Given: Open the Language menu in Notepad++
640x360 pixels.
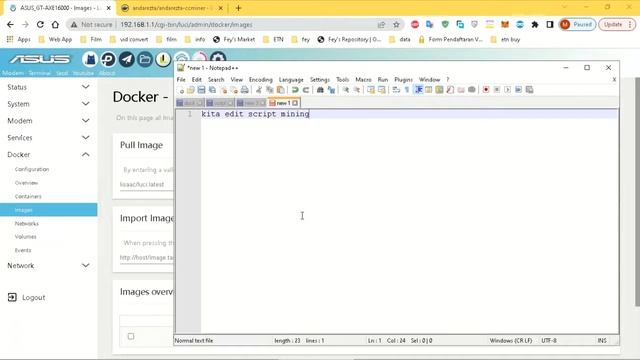Looking at the screenshot, I should point(291,80).
